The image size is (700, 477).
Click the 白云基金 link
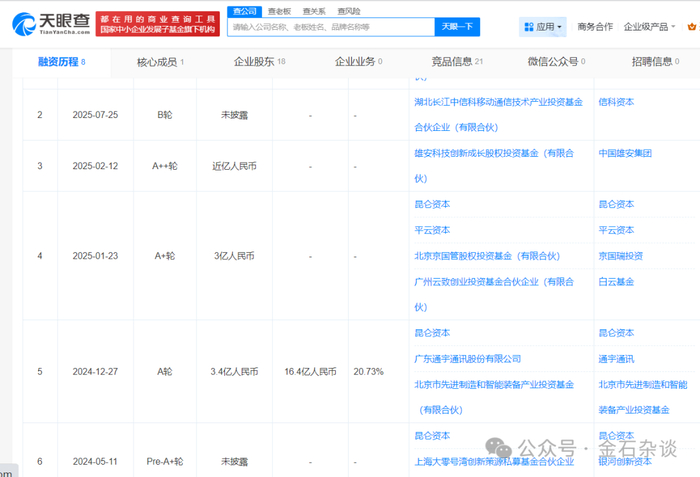[x=615, y=282]
